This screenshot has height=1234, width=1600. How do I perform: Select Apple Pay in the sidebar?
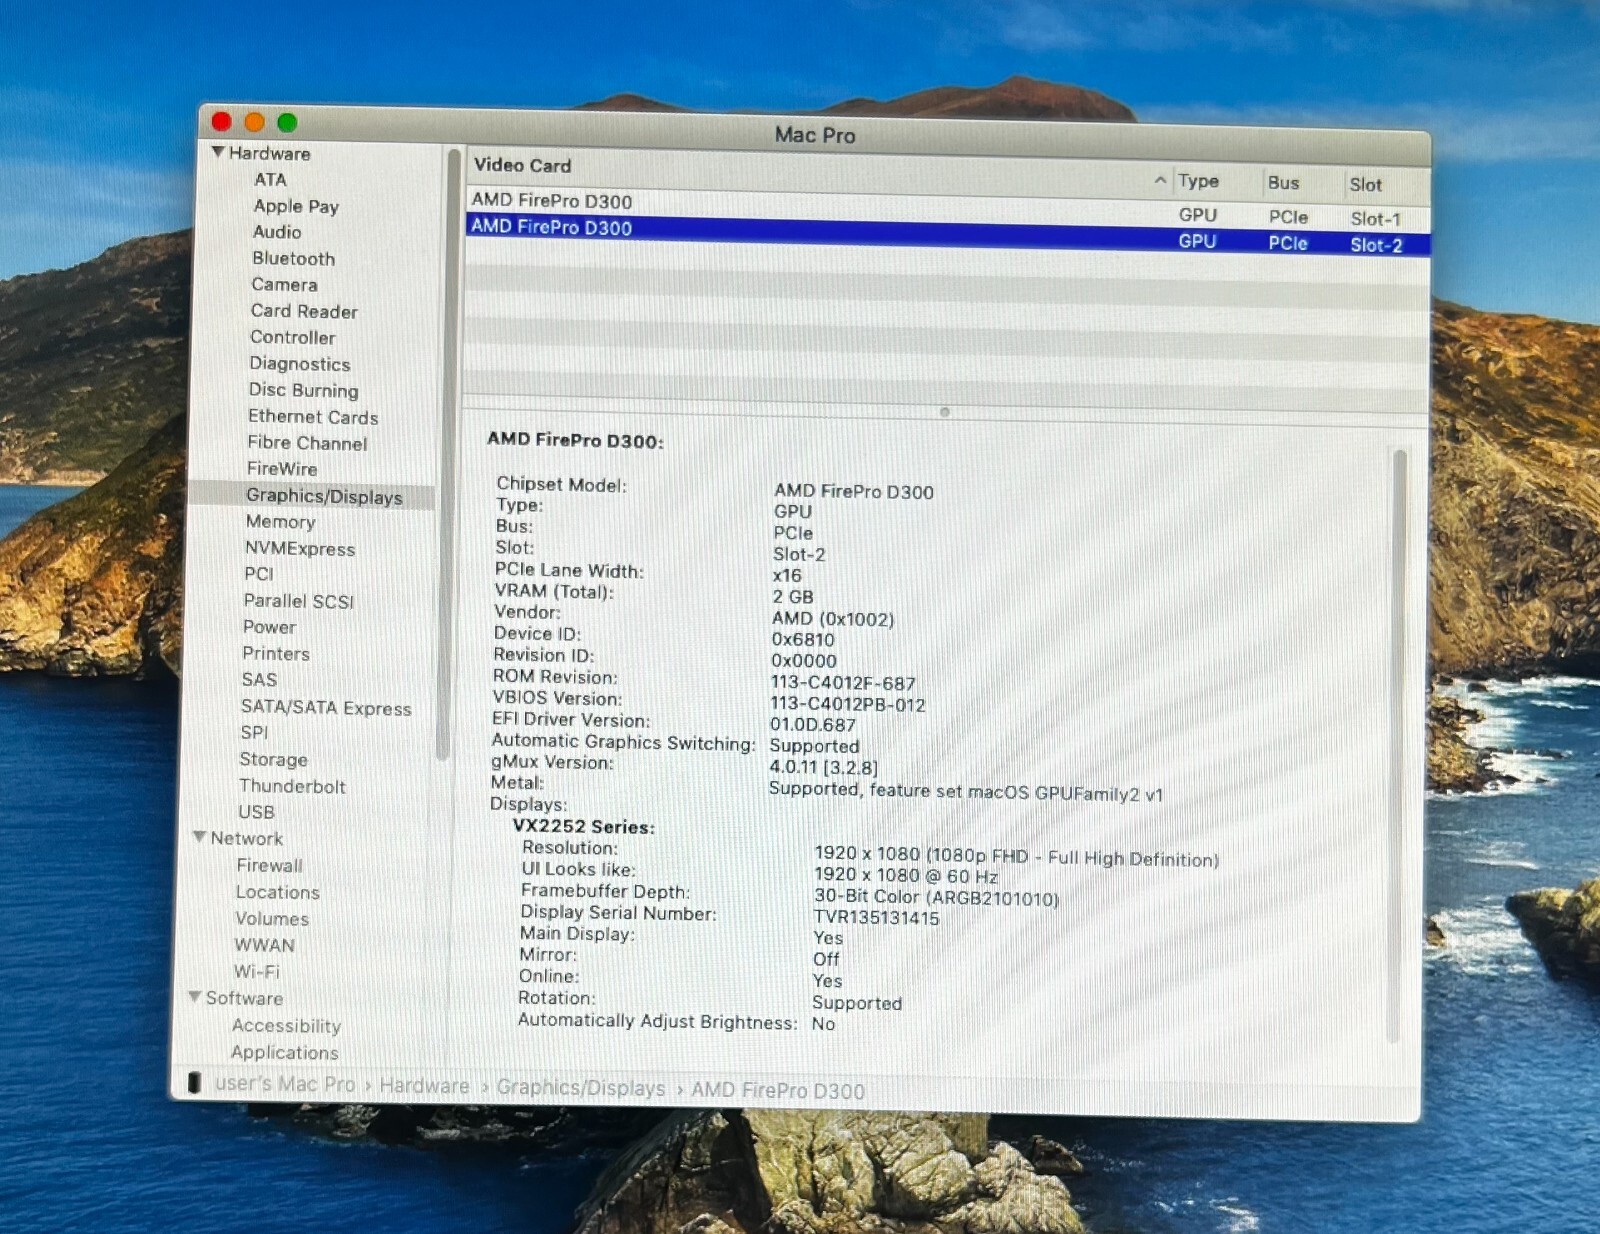click(x=296, y=206)
